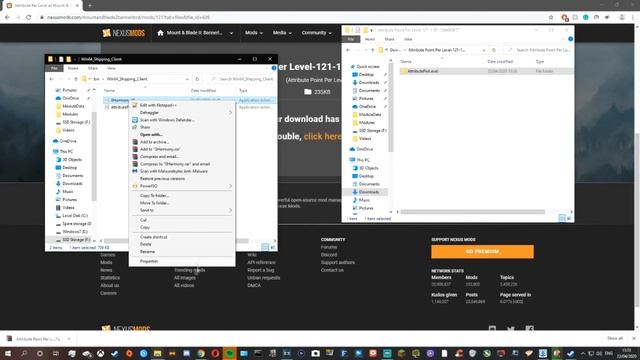The image size is (640, 360).
Task: Open address history dropdown in Win64_Shipping_Client window
Action: click(x=187, y=79)
